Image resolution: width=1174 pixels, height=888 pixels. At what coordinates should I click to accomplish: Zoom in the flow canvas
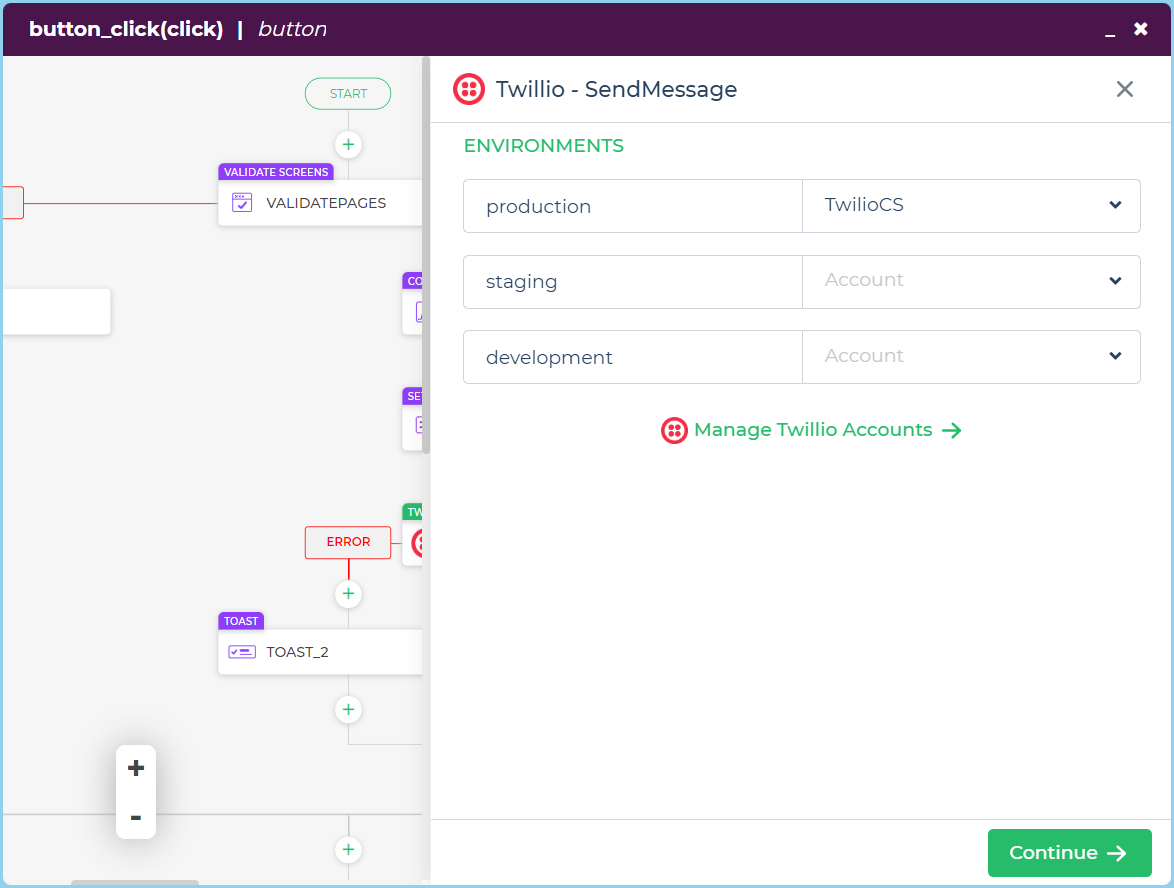pos(136,768)
